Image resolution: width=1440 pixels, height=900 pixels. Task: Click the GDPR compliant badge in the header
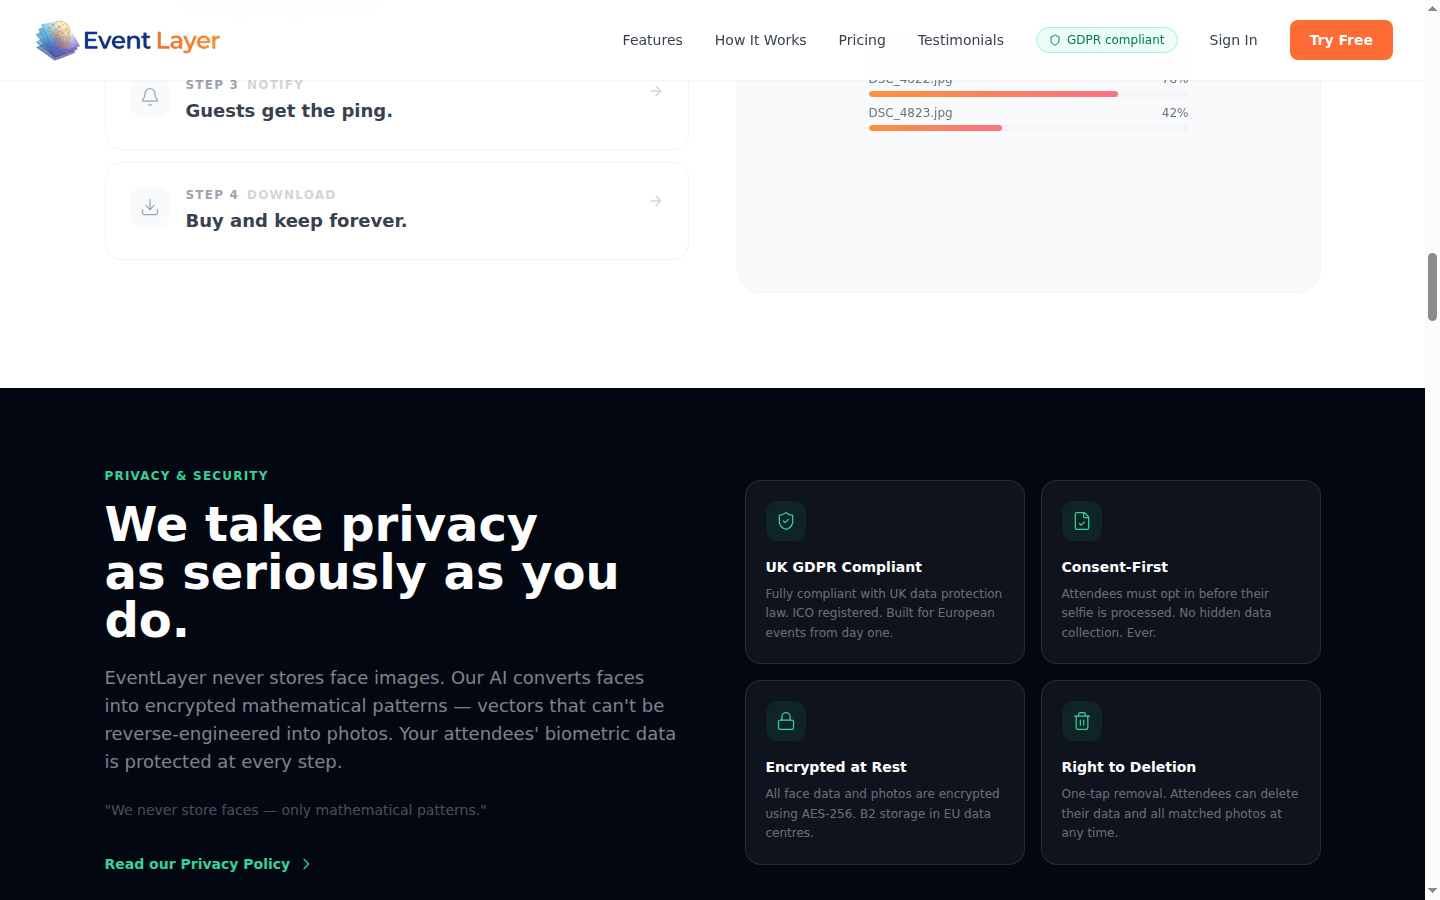click(x=1107, y=40)
